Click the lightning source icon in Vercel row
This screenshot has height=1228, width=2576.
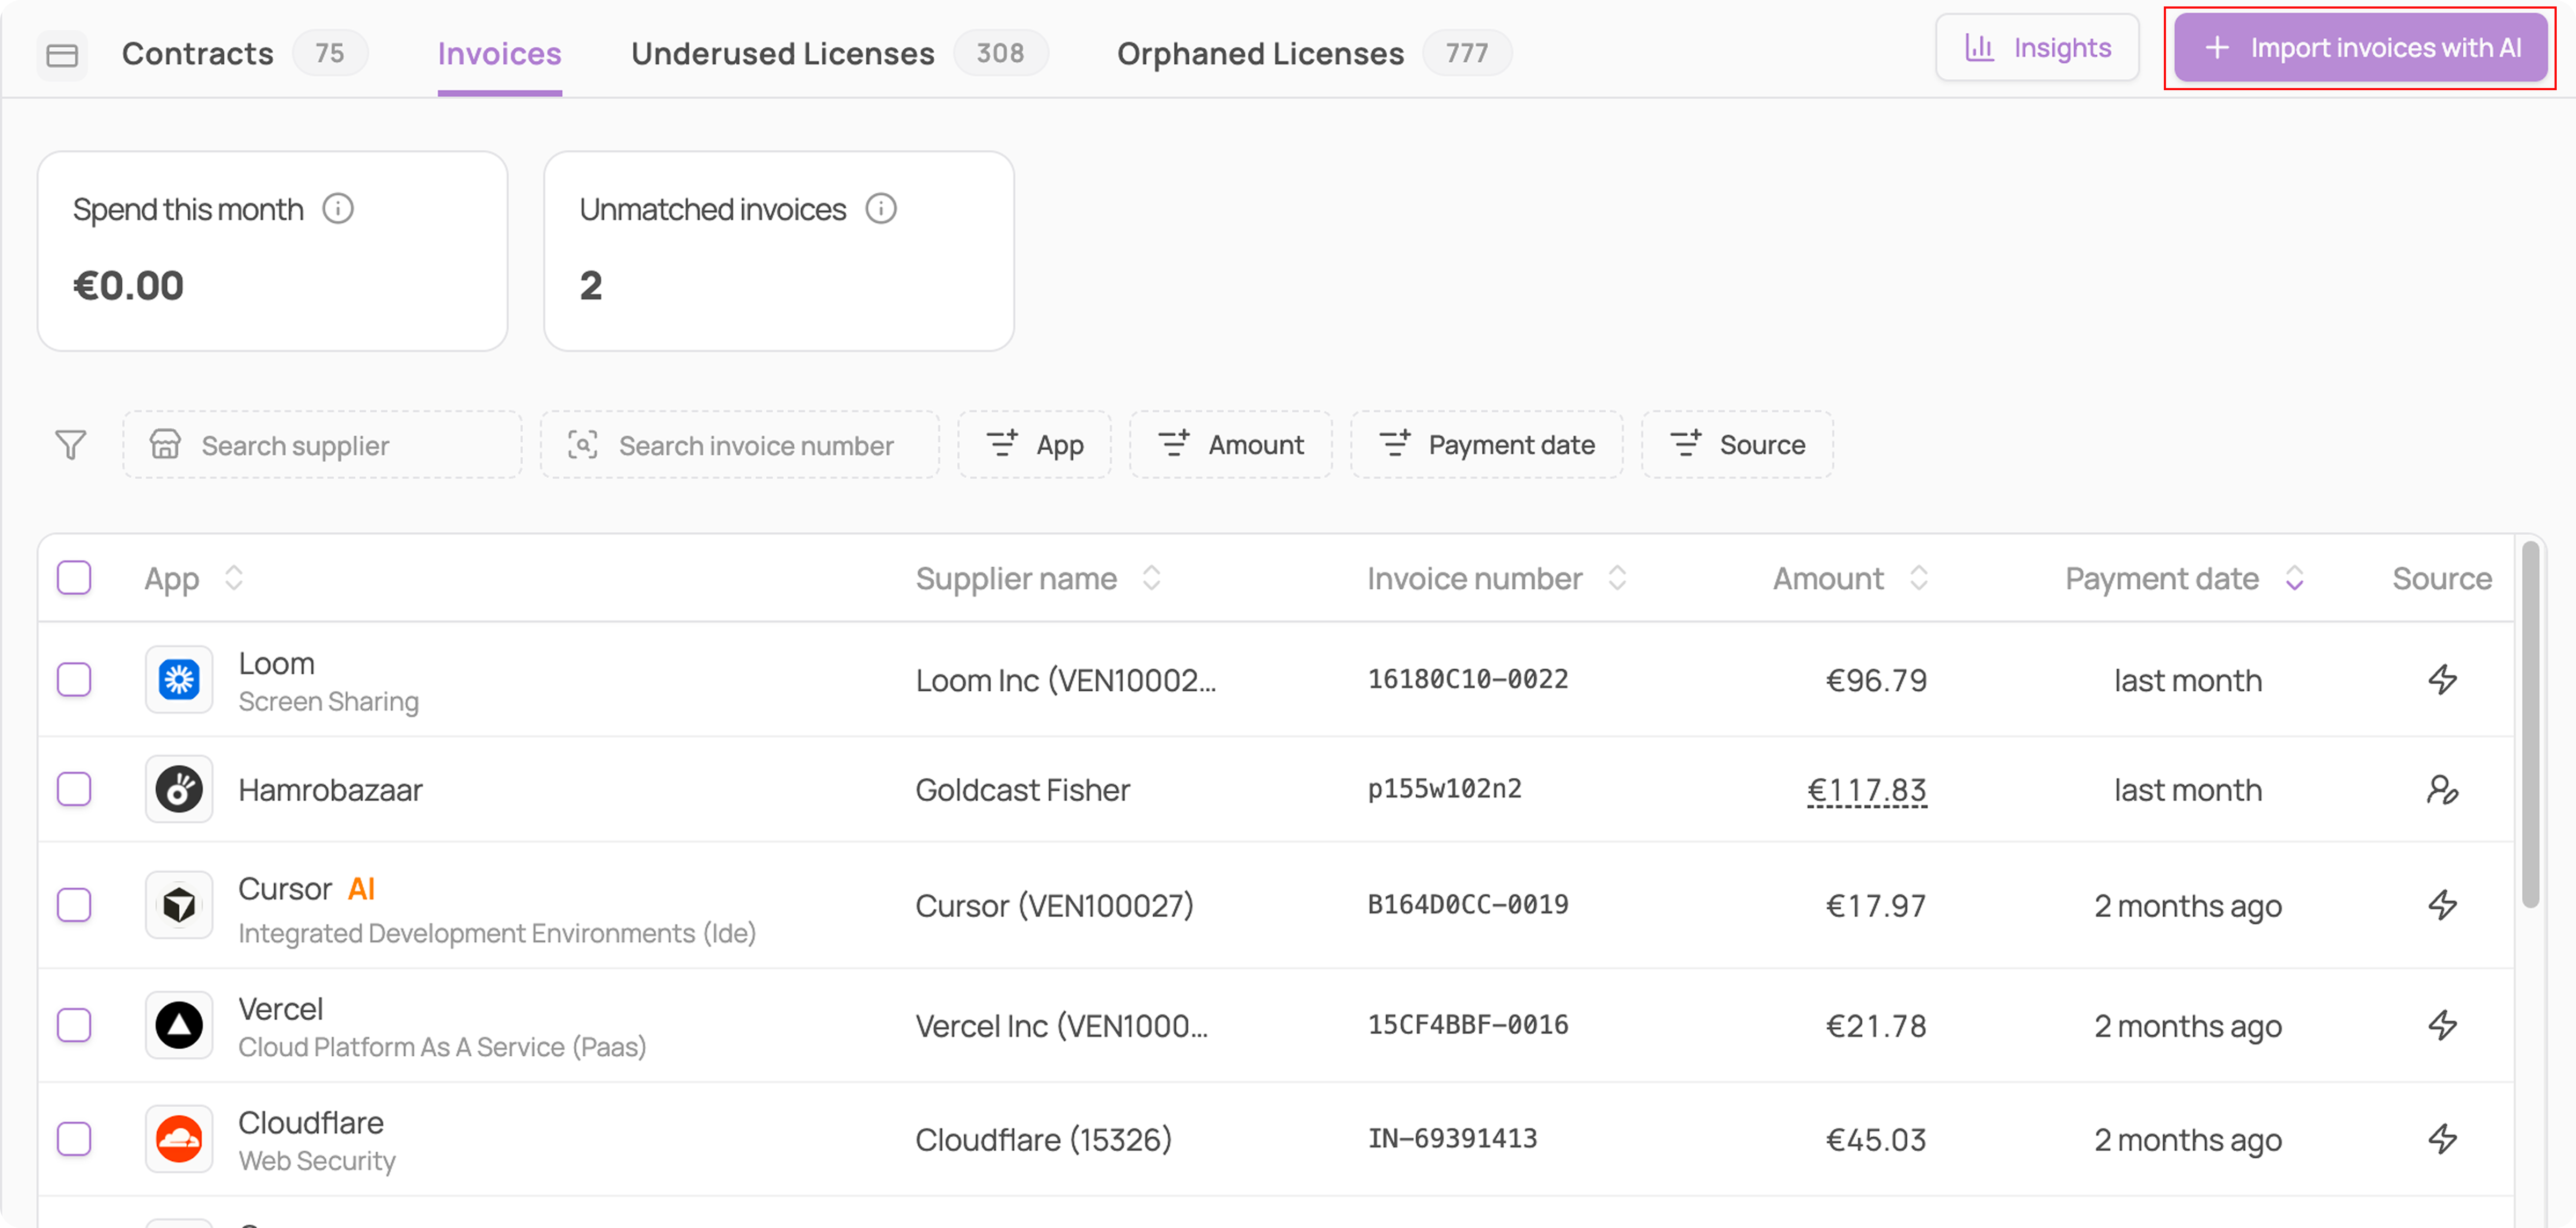[x=2442, y=1025]
